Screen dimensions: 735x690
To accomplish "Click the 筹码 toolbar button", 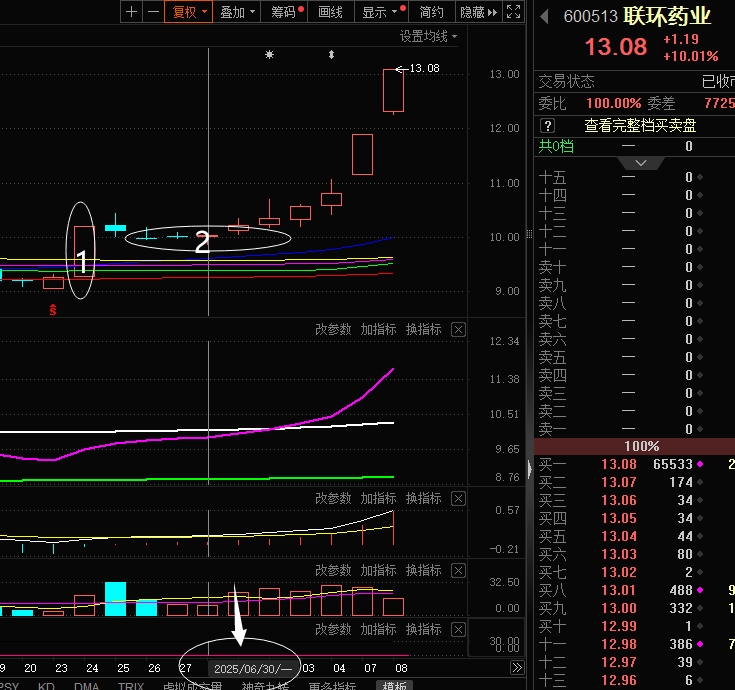I will click(286, 12).
